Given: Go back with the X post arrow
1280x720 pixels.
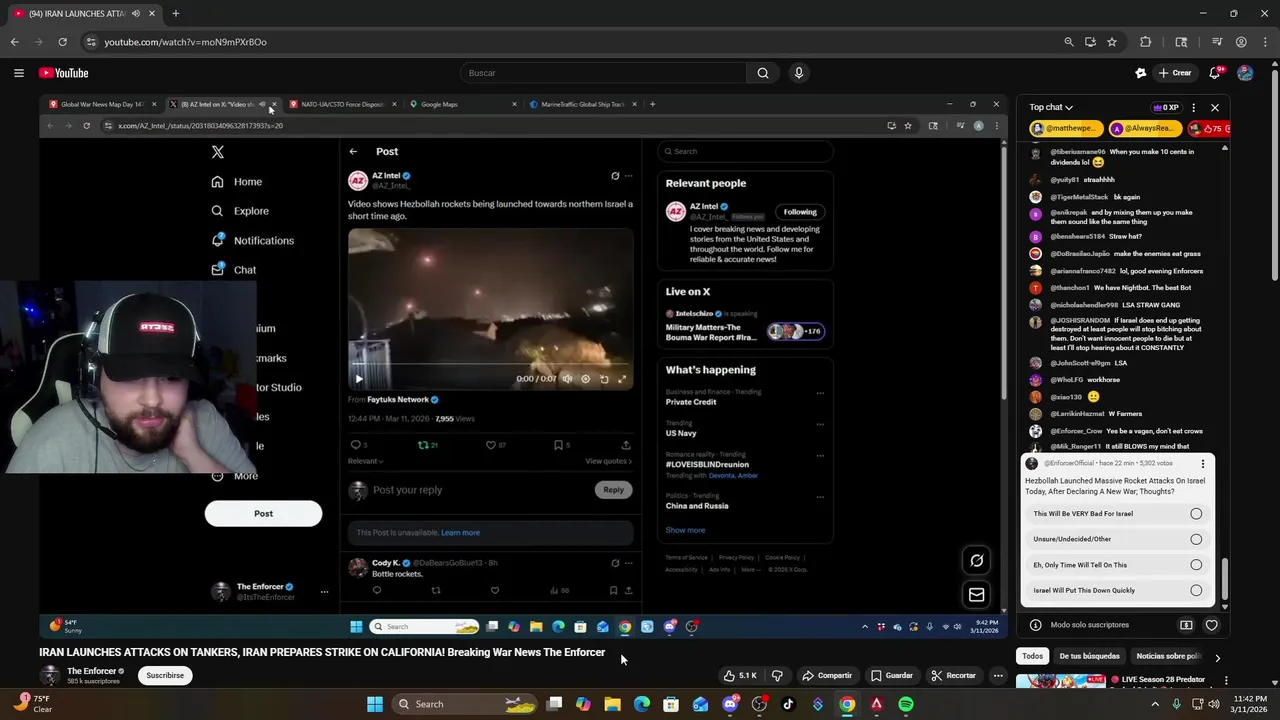Looking at the screenshot, I should 353,151.
